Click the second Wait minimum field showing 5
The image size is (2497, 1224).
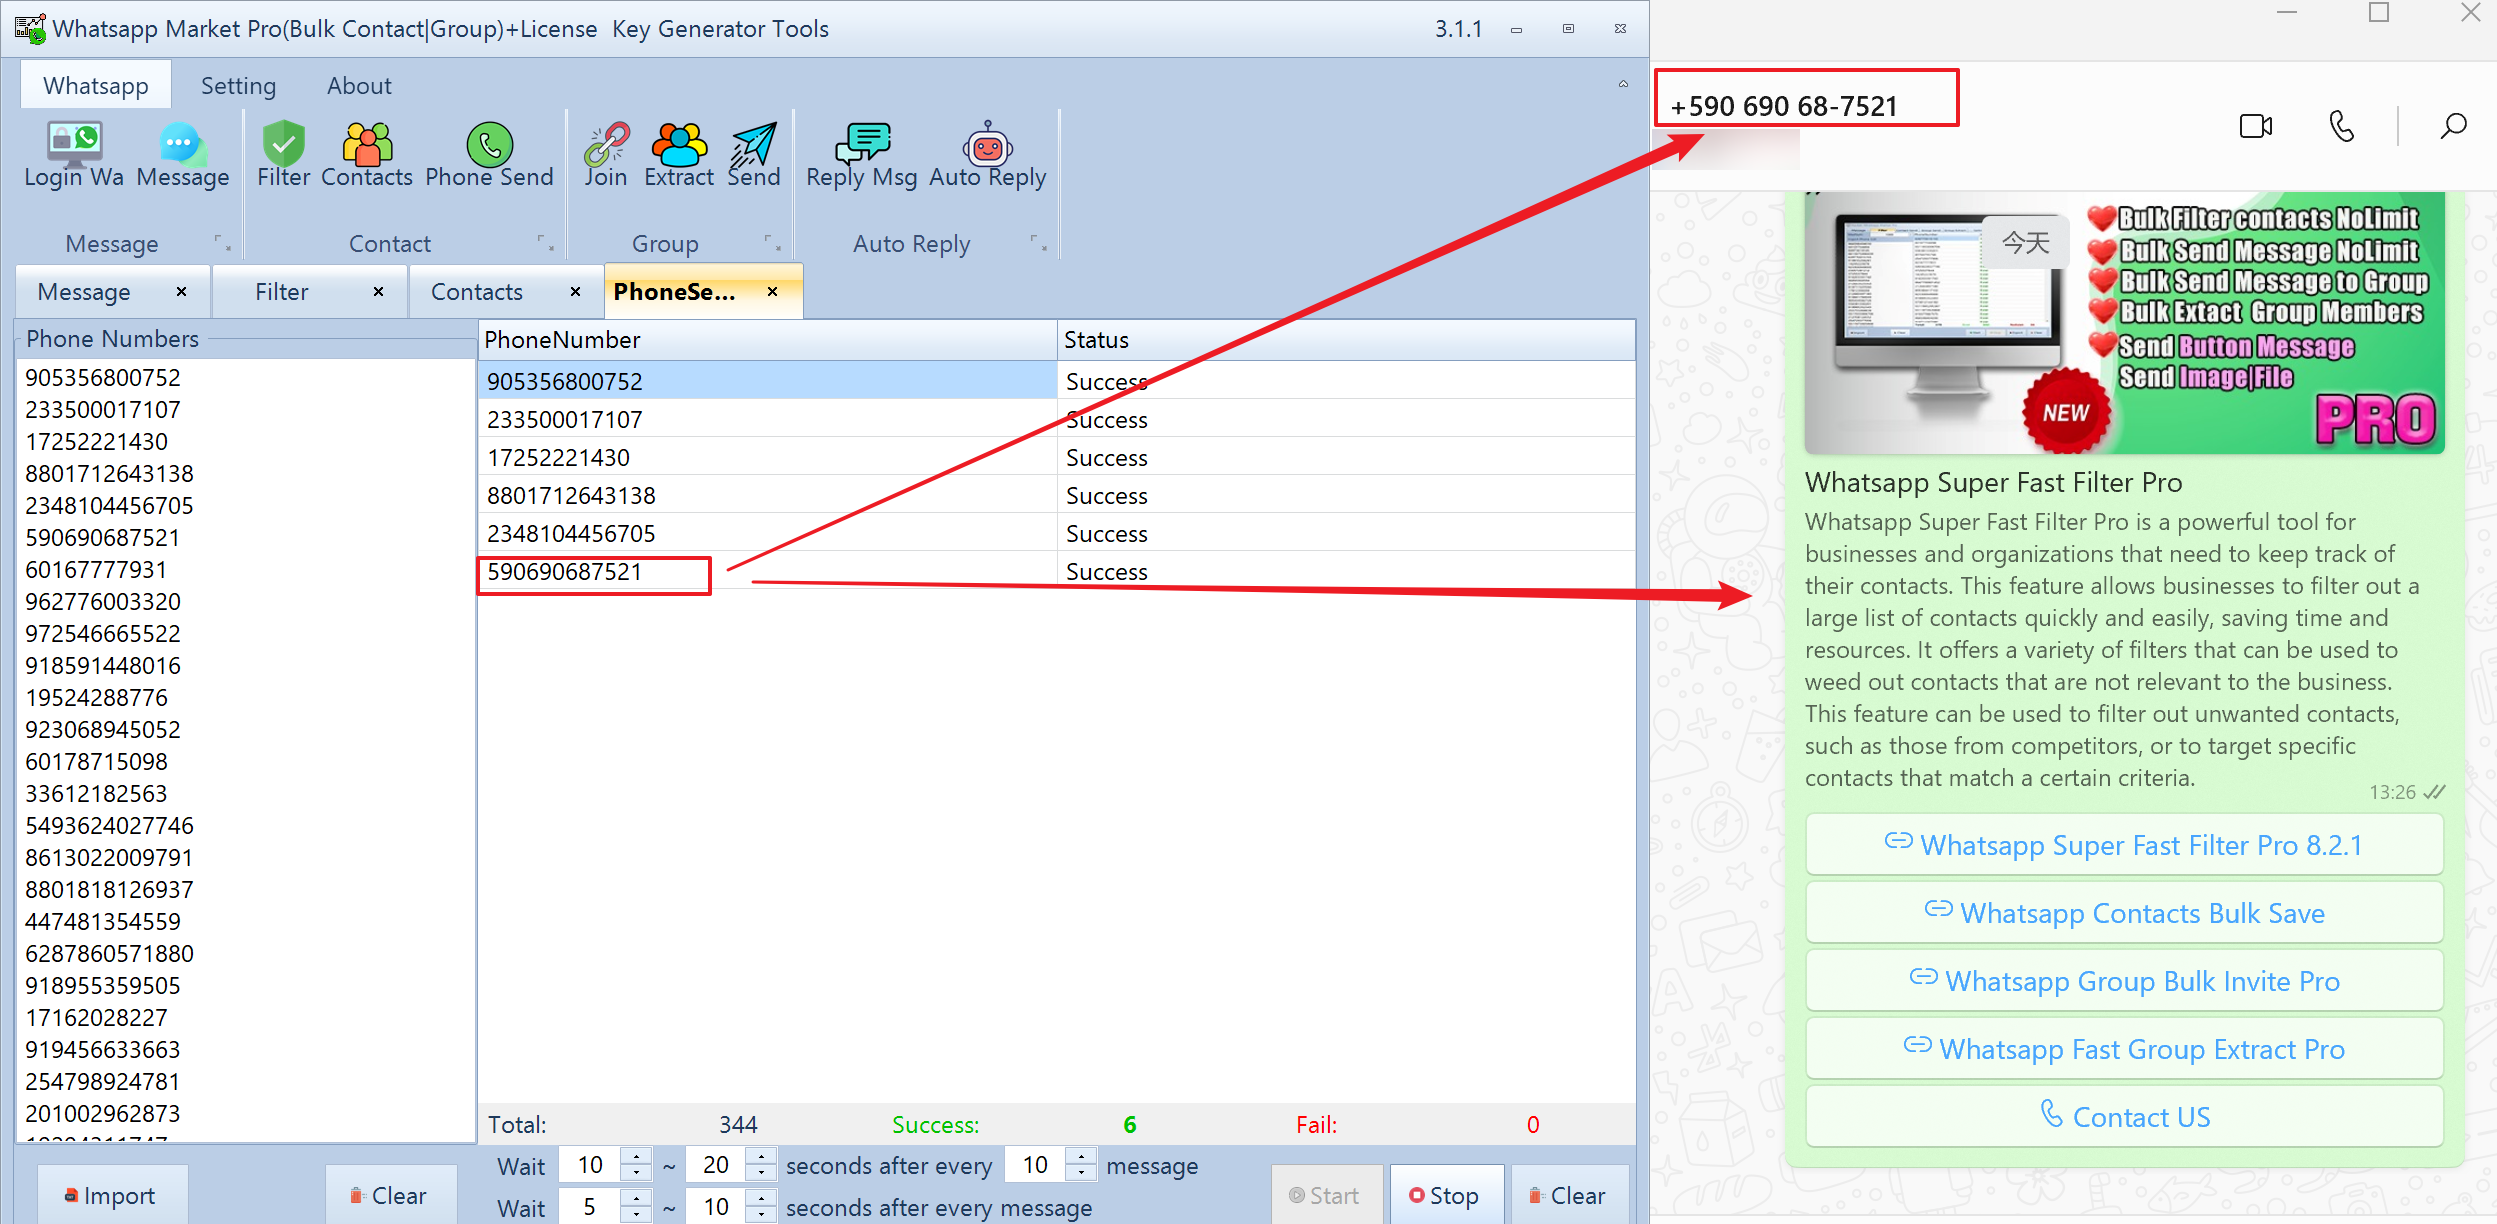590,1207
